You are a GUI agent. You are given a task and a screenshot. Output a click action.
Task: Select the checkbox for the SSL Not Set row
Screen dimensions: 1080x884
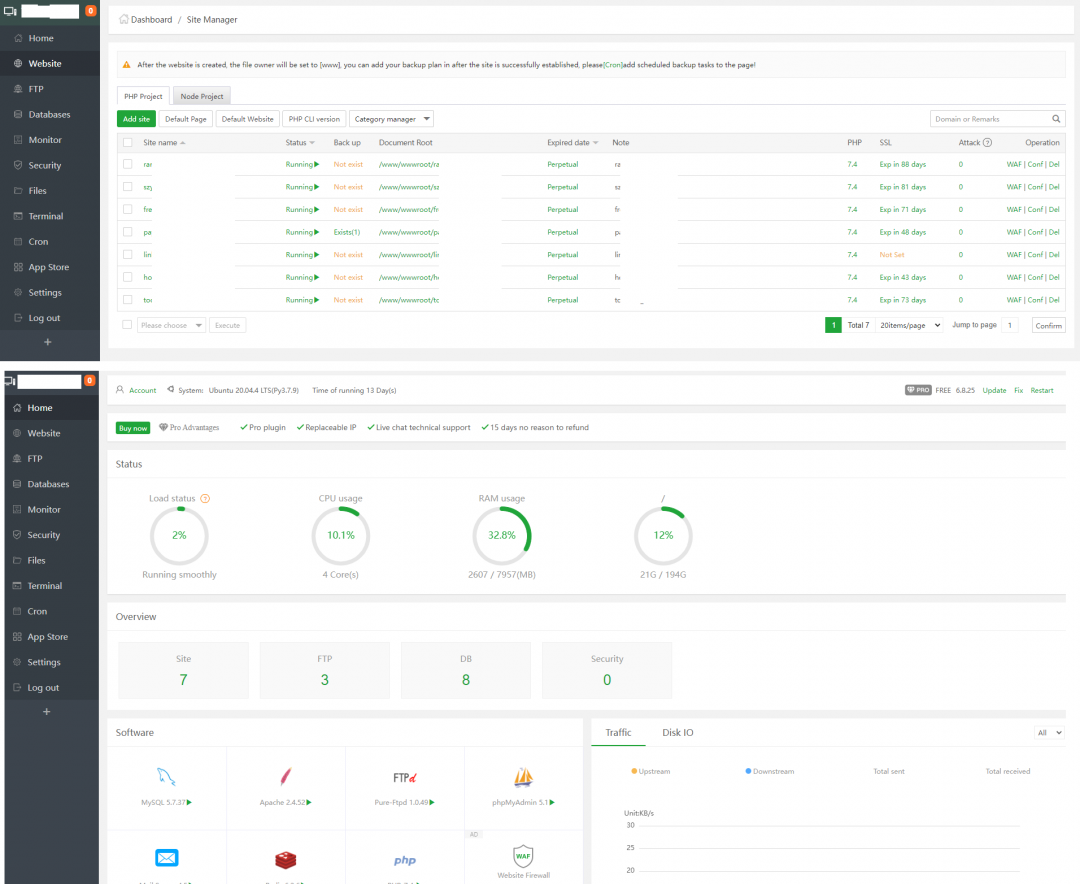tap(127, 255)
